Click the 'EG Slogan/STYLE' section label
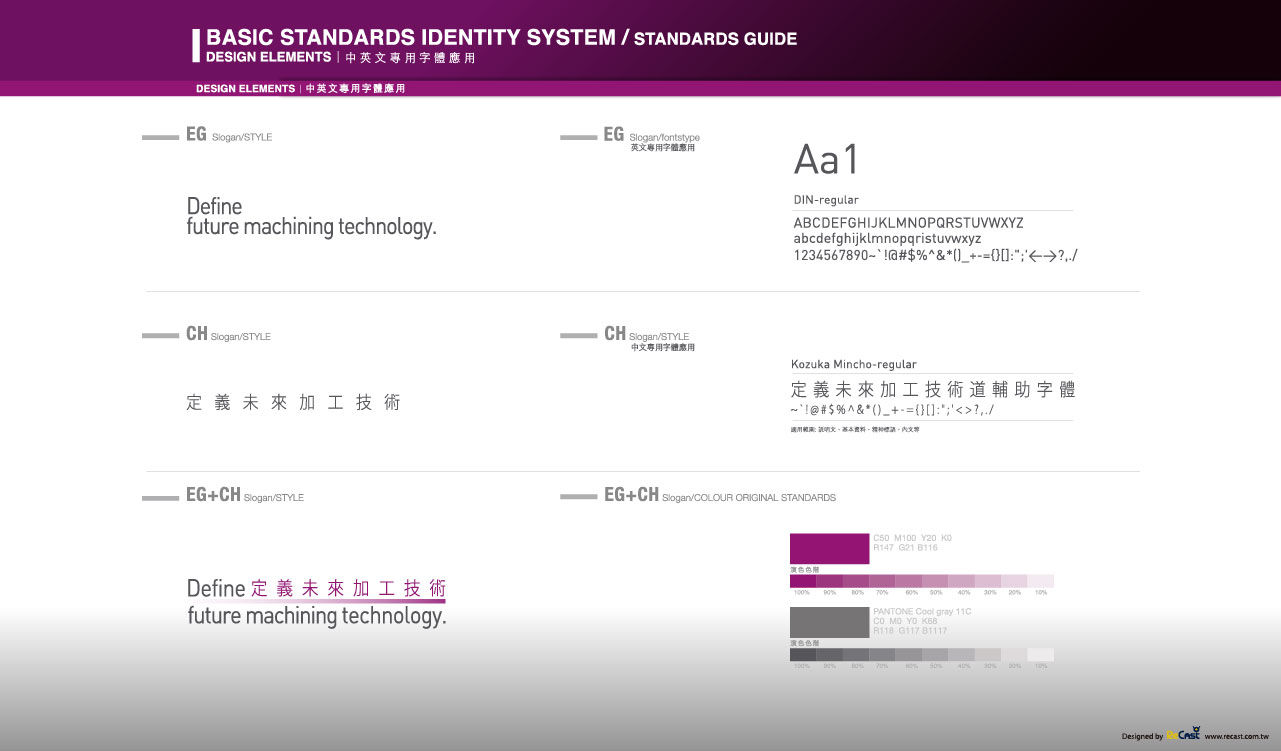This screenshot has width=1281, height=751. coord(229,135)
